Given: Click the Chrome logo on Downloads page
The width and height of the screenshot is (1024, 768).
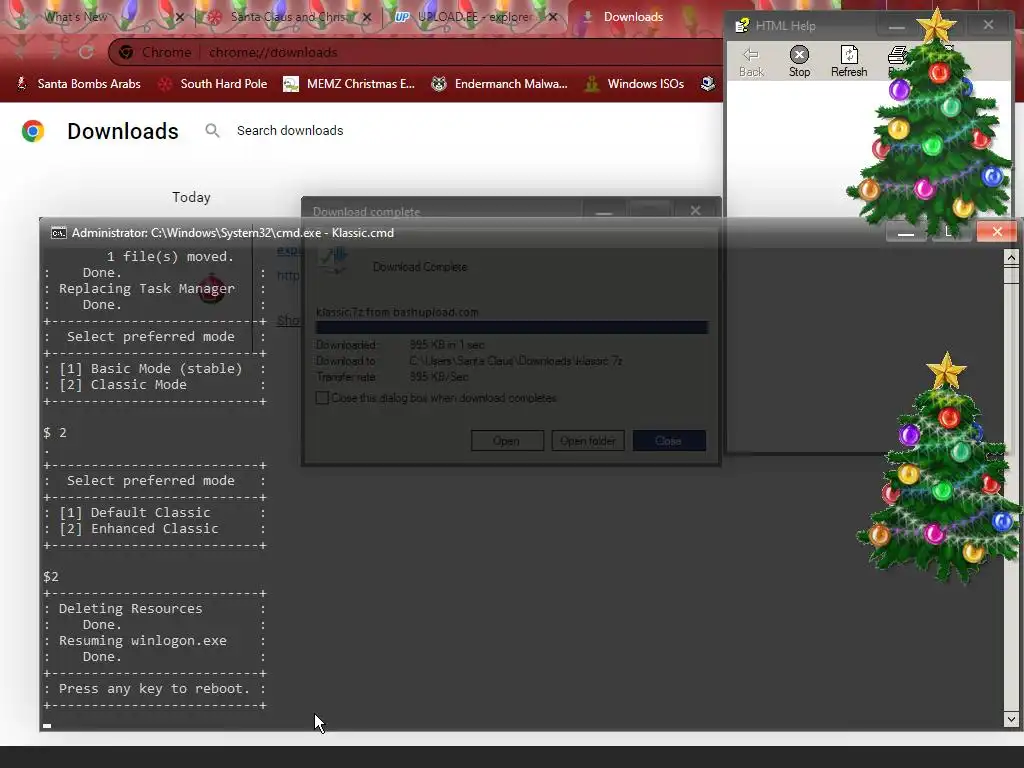Looking at the screenshot, I should point(33,131).
